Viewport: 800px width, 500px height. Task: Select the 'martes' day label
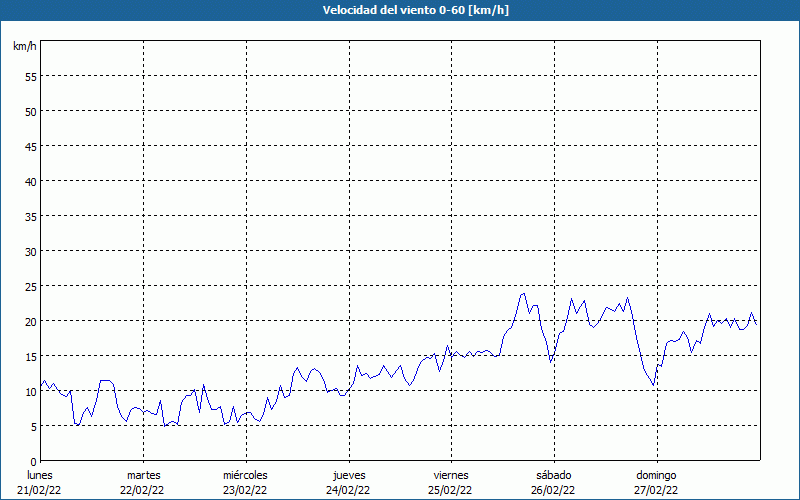144,475
